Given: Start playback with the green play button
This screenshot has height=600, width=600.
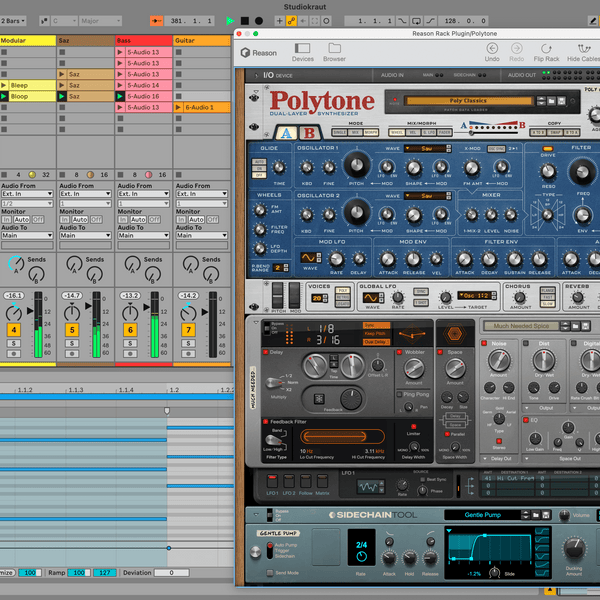Looking at the screenshot, I should (230, 21).
